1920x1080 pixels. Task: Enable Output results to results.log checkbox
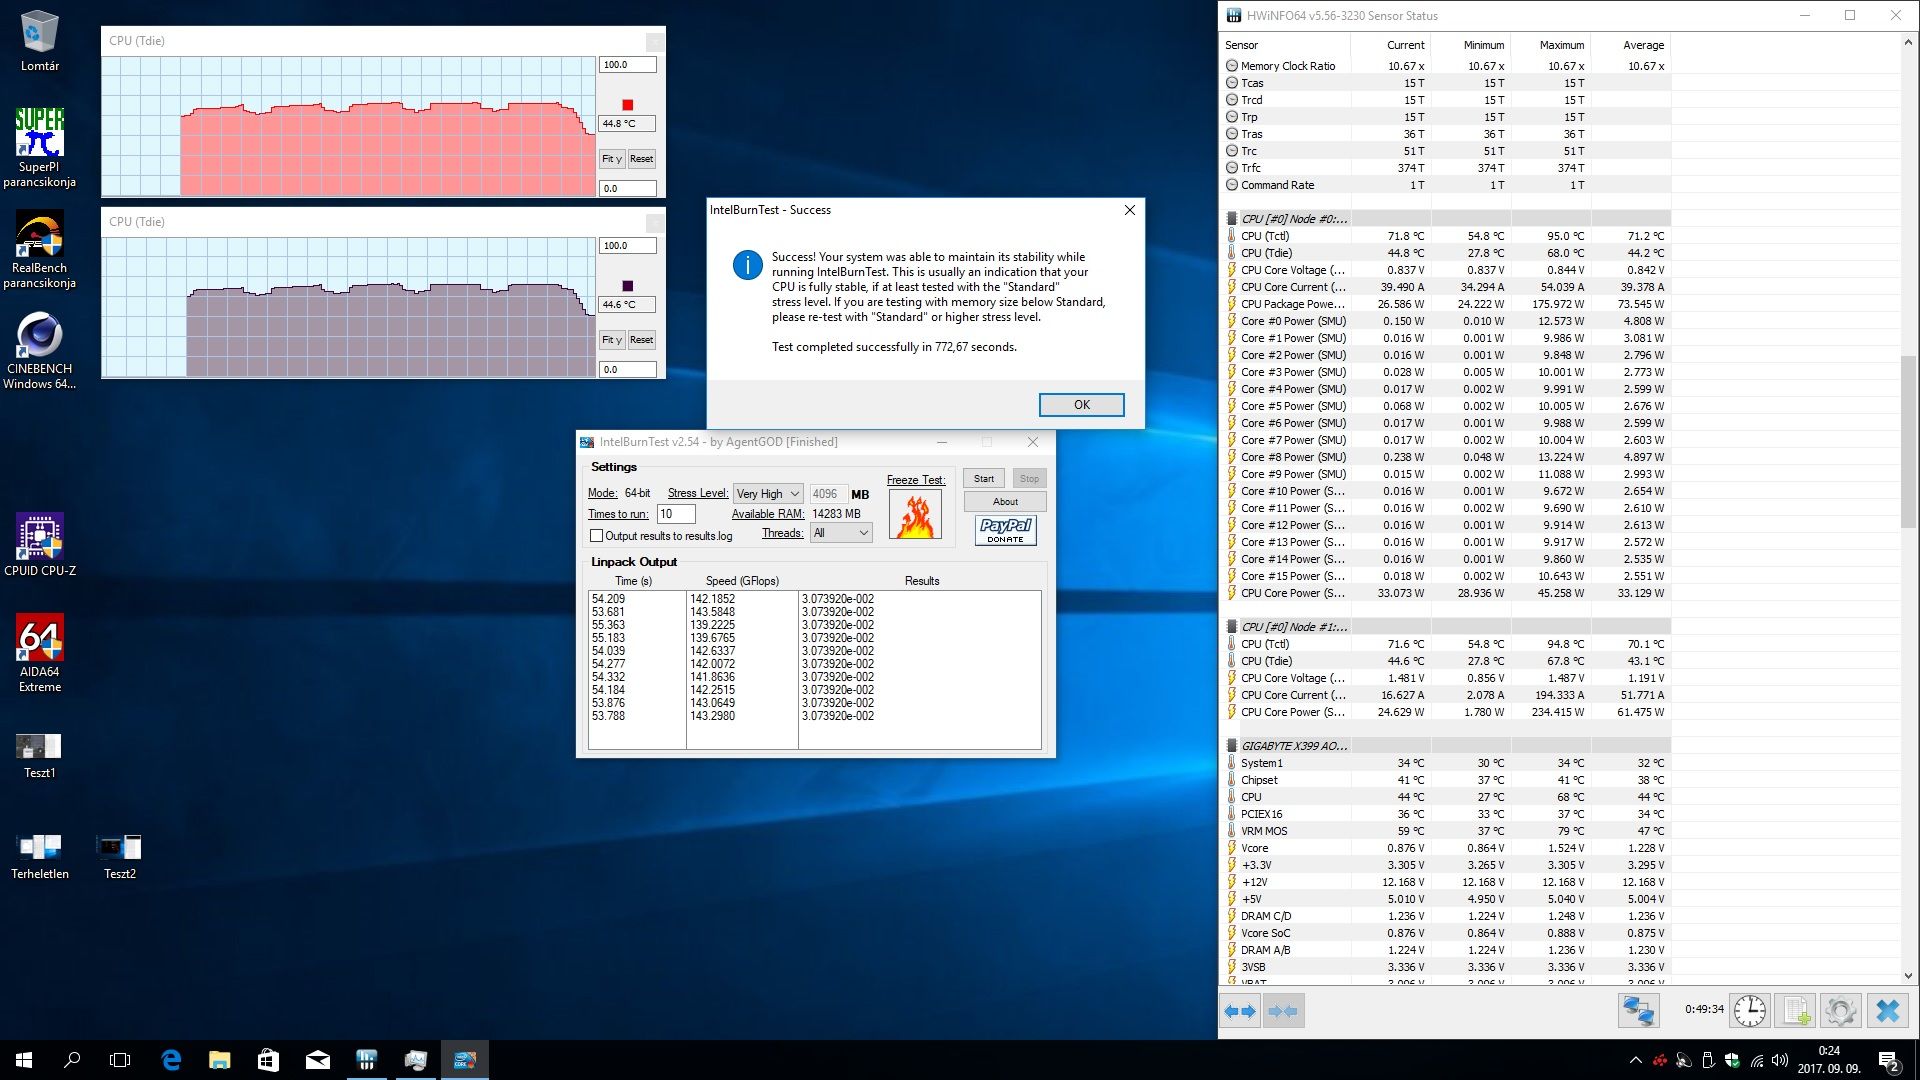(597, 536)
